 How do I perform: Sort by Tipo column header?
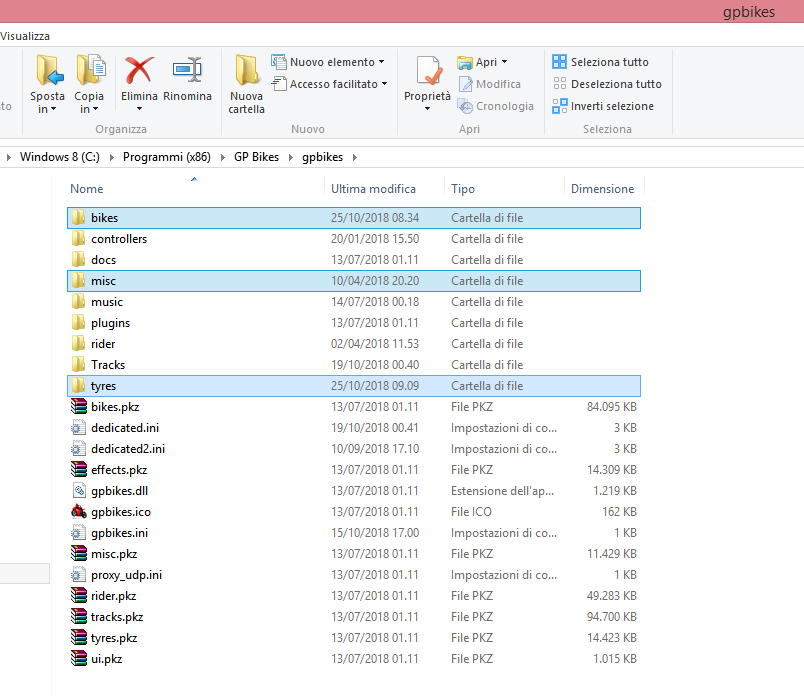coord(463,189)
